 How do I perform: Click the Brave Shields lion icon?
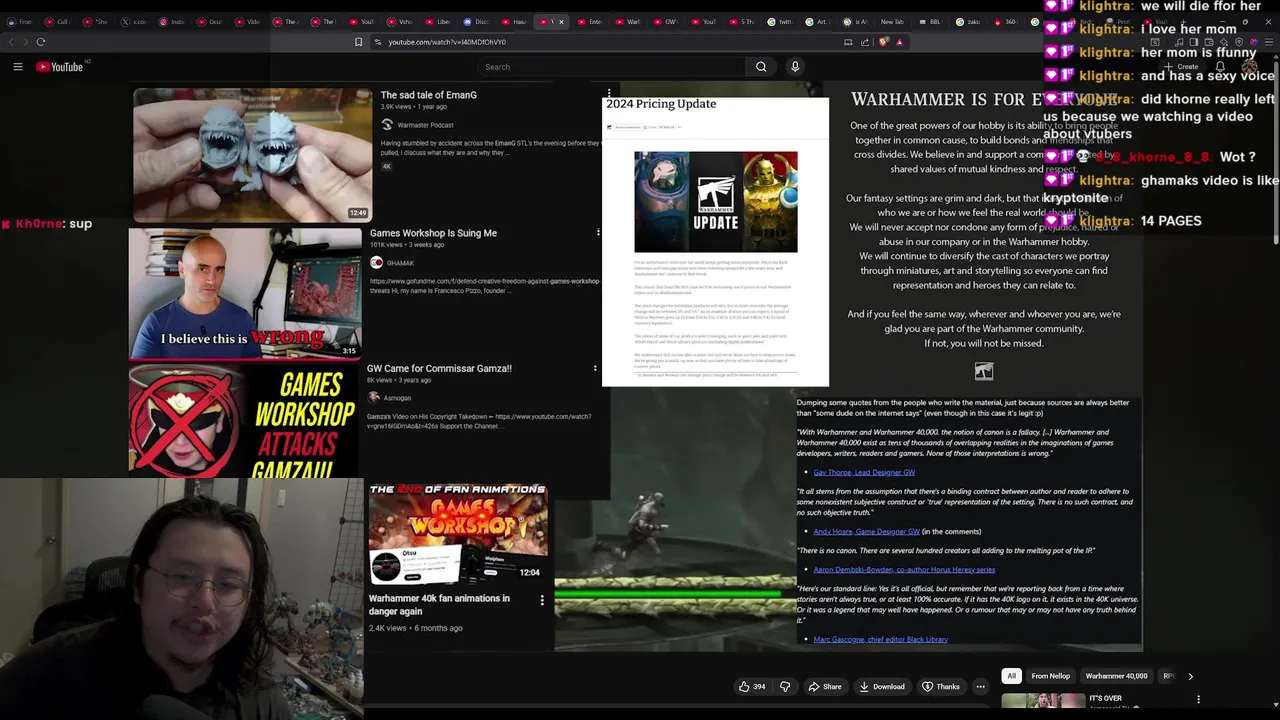[x=884, y=42]
